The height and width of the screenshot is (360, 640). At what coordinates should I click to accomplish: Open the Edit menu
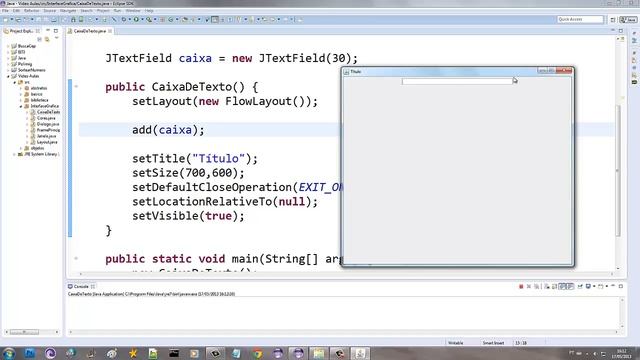(16, 11)
